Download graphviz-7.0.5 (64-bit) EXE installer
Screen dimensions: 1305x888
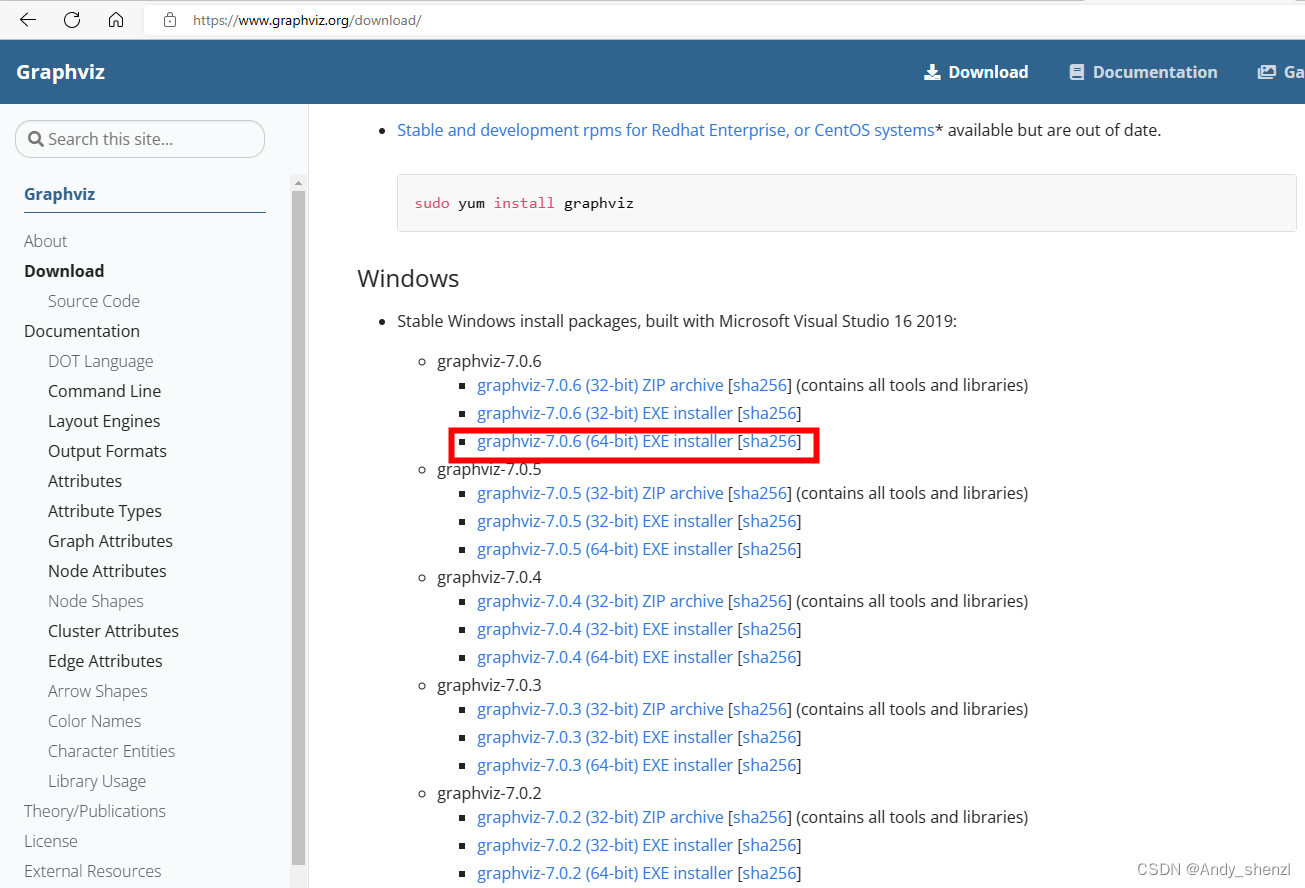tap(605, 549)
